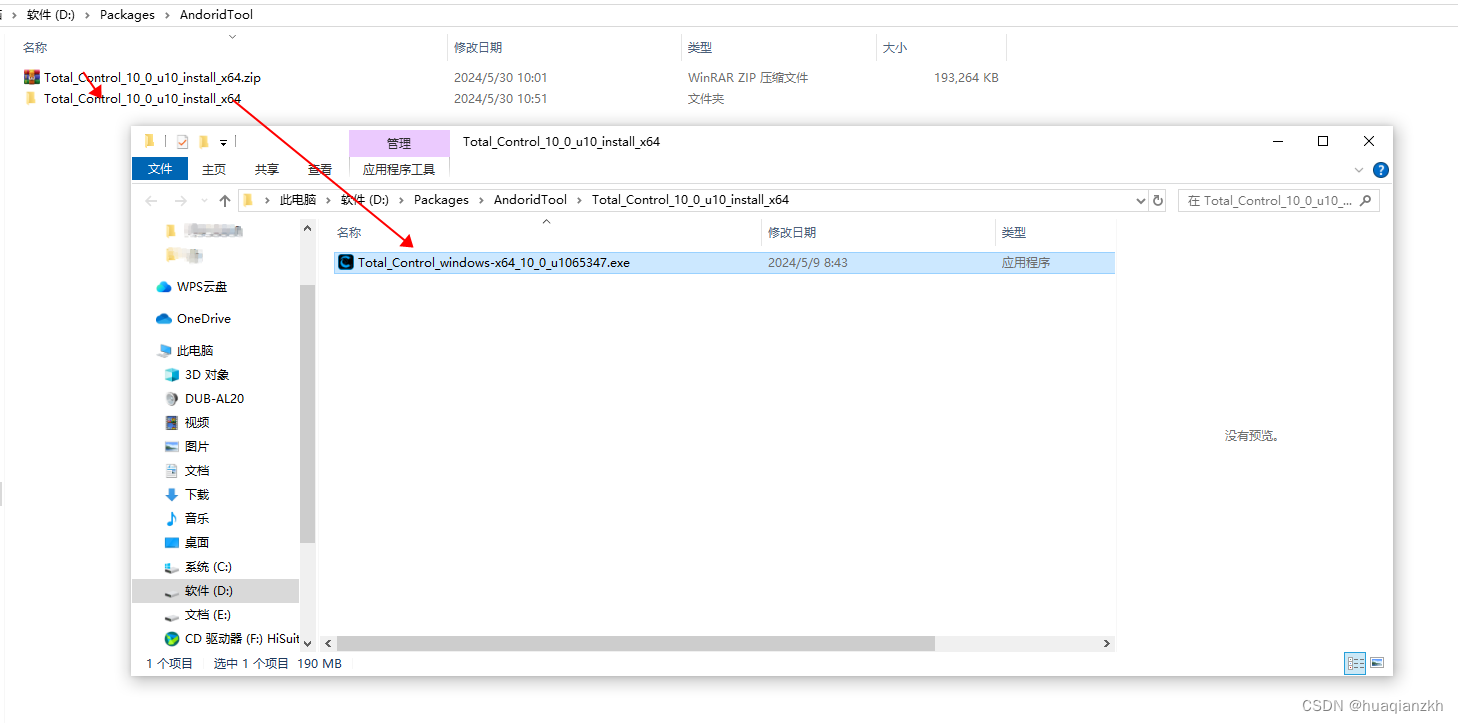Image resolution: width=1458 pixels, height=723 pixels.
Task: Expand the ribbon with the chevron
Action: (1359, 170)
